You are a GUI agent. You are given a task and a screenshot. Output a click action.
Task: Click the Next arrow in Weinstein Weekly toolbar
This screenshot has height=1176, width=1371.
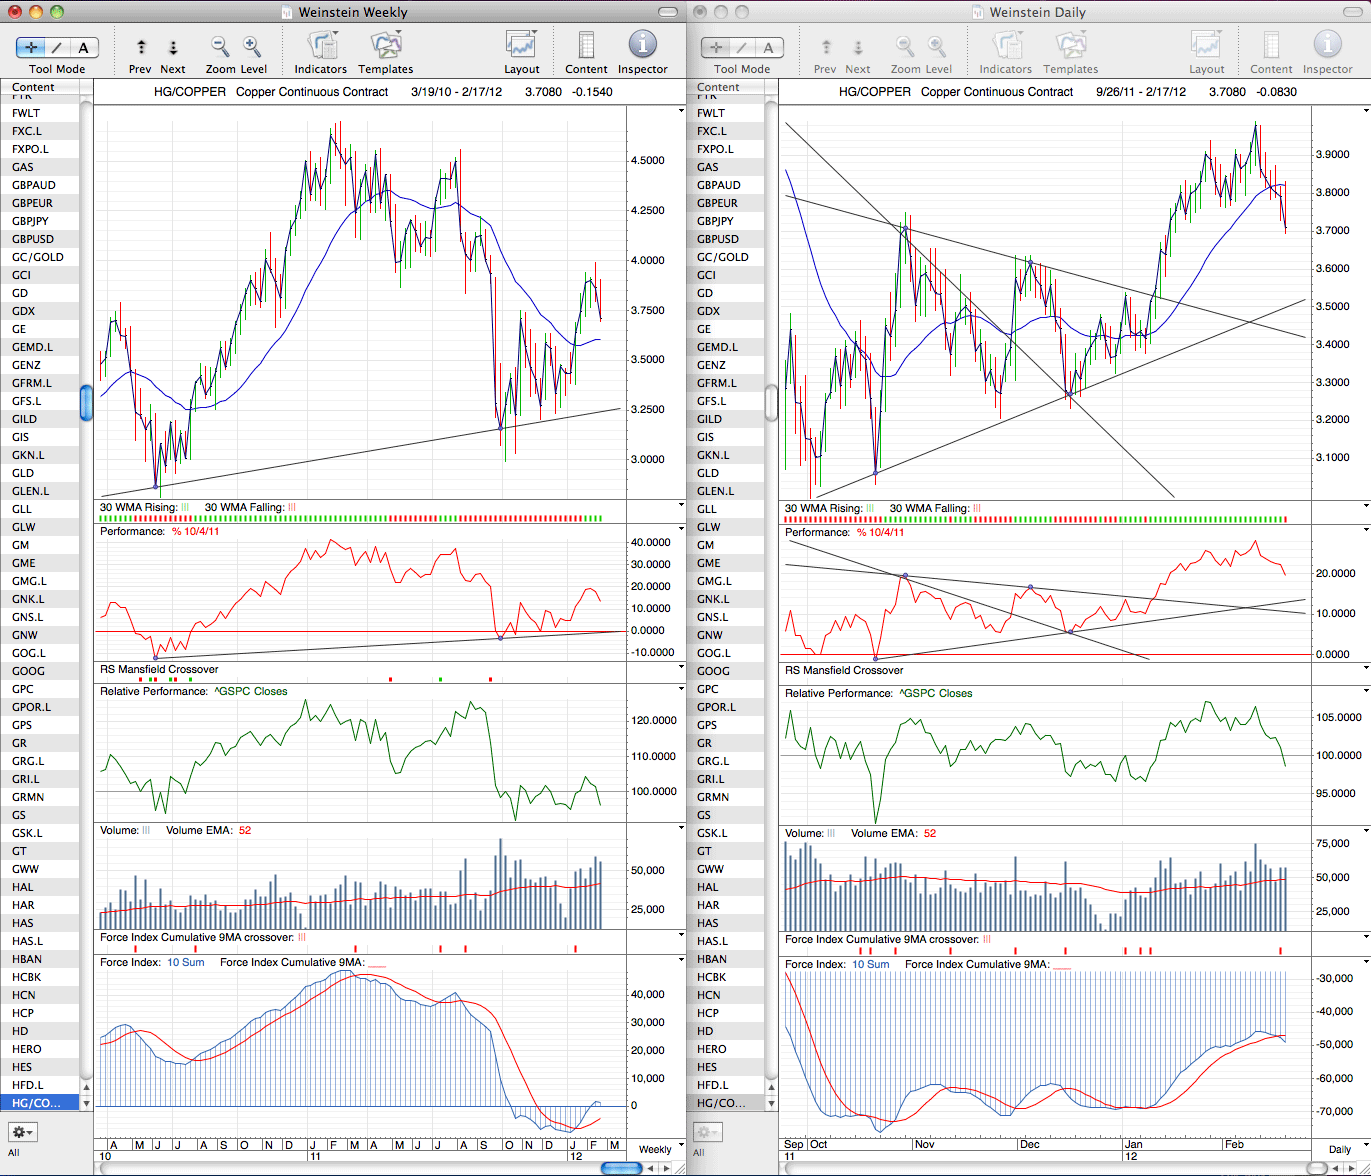(173, 47)
